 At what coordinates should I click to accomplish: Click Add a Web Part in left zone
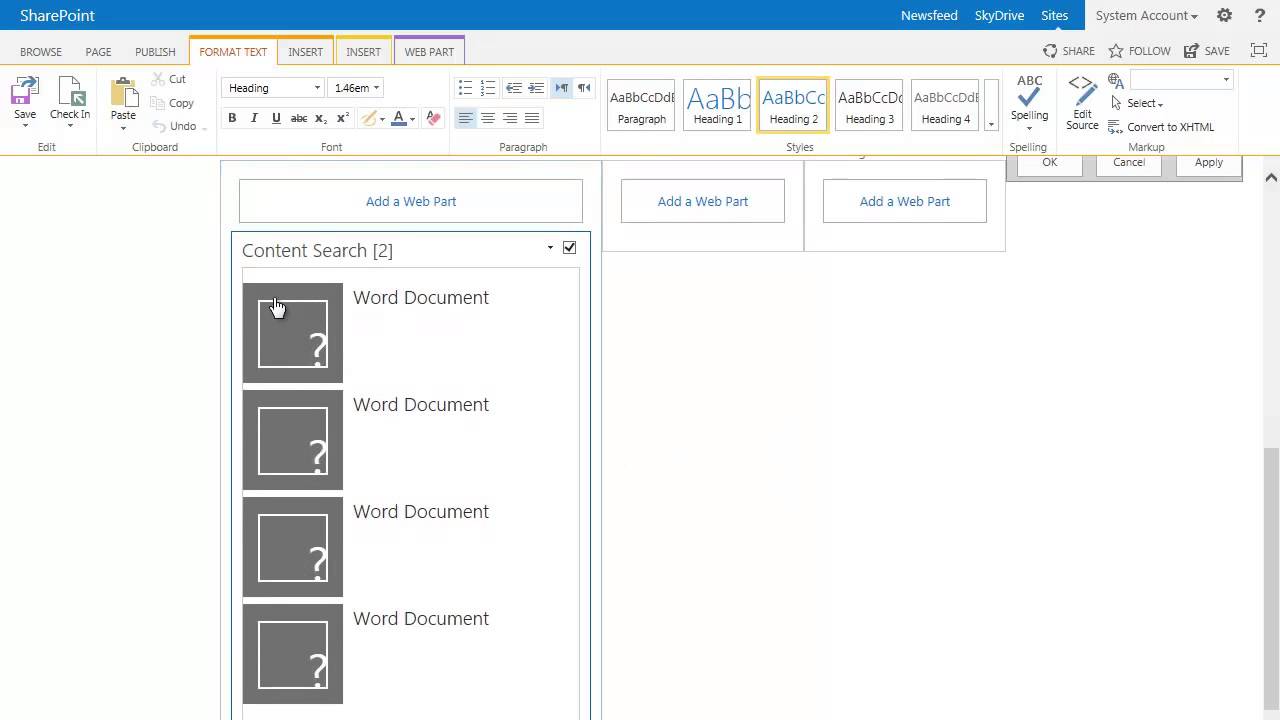click(411, 201)
